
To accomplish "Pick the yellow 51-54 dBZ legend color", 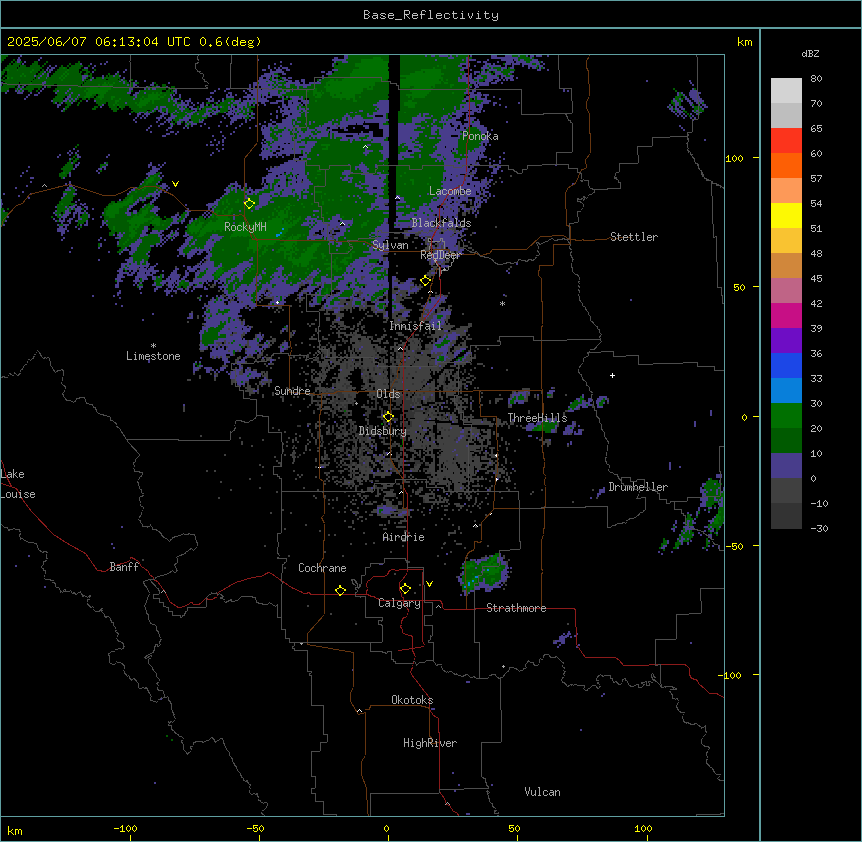I will (x=786, y=215).
